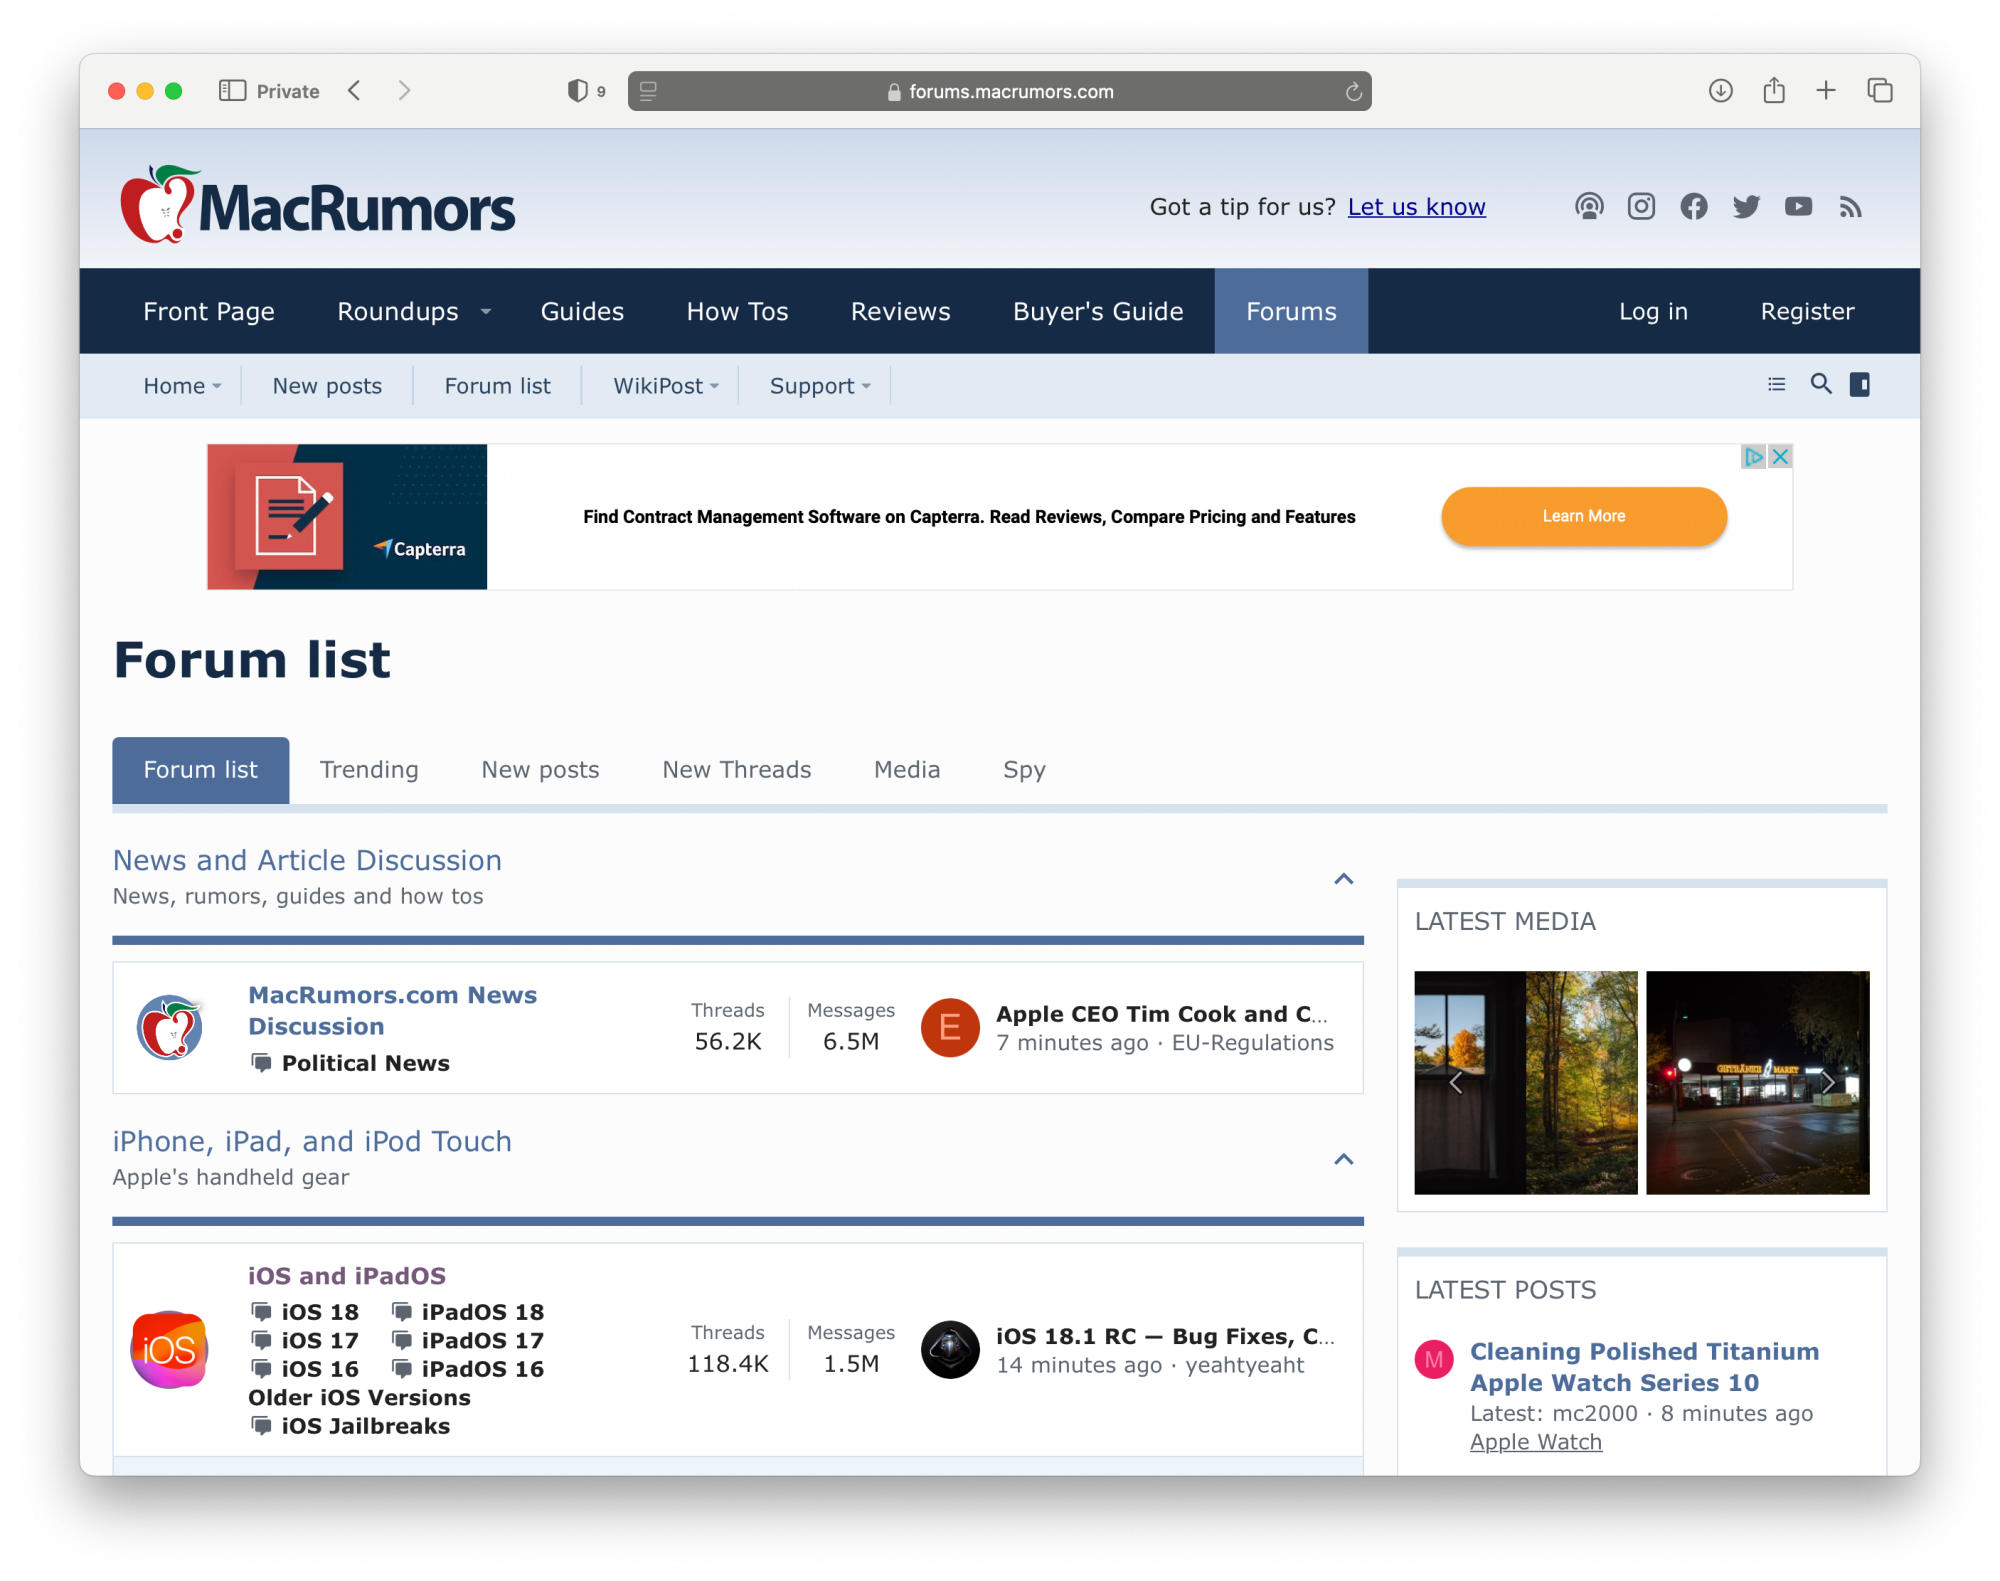
Task: Open the MacRumors.com News forum icon
Action: (170, 1027)
